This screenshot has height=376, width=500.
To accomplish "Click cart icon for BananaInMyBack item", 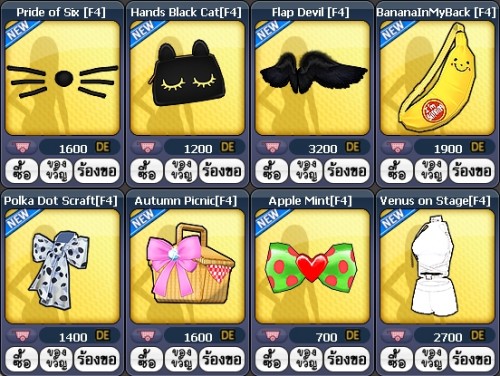I will tap(397, 147).
